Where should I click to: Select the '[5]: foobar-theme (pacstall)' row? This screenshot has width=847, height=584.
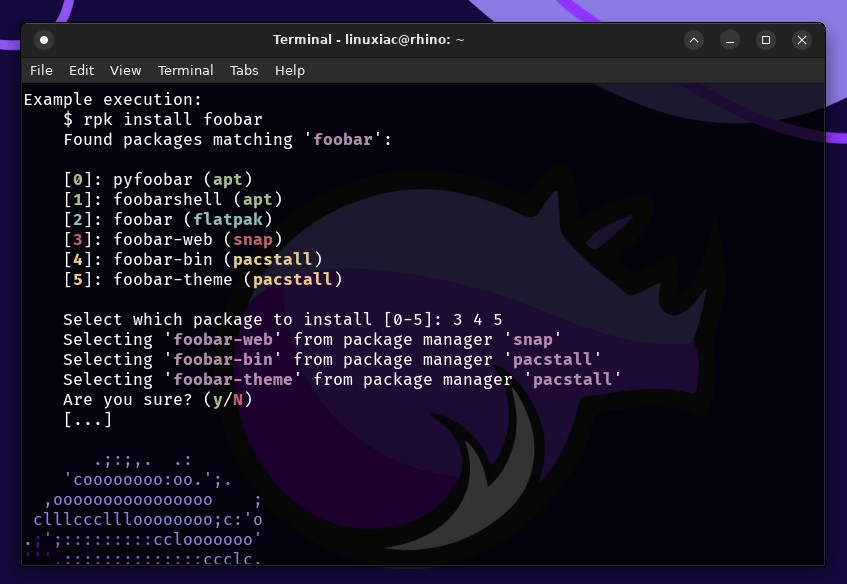pyautogui.click(x=203, y=279)
